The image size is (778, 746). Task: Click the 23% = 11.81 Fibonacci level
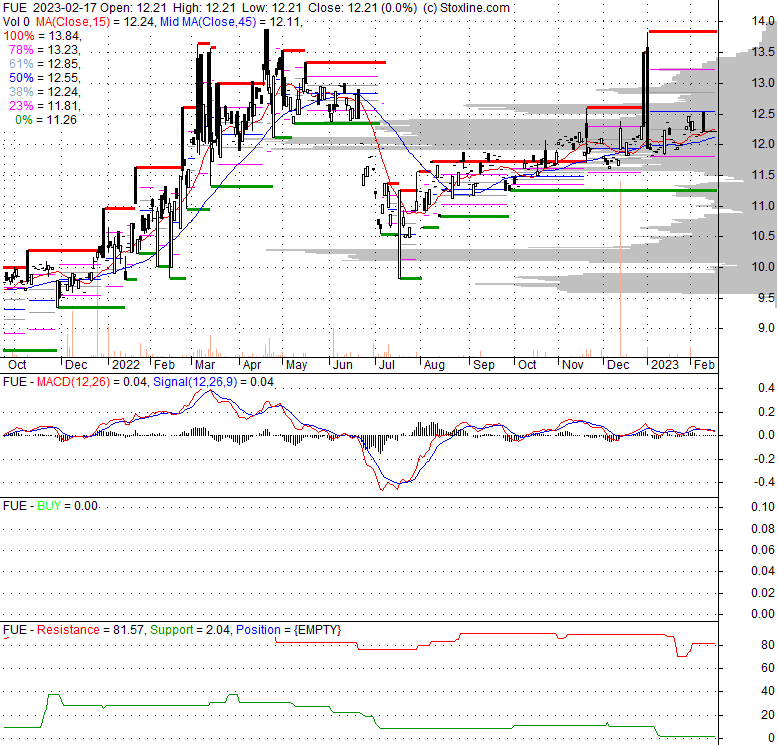(x=45, y=106)
